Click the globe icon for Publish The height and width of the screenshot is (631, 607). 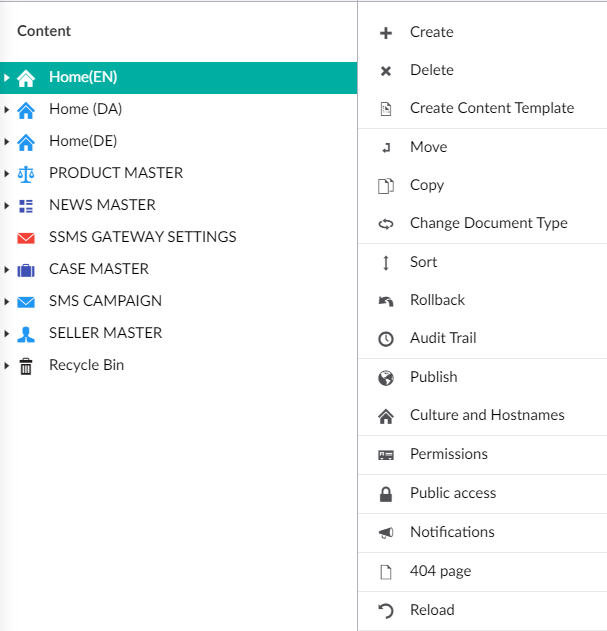point(386,378)
